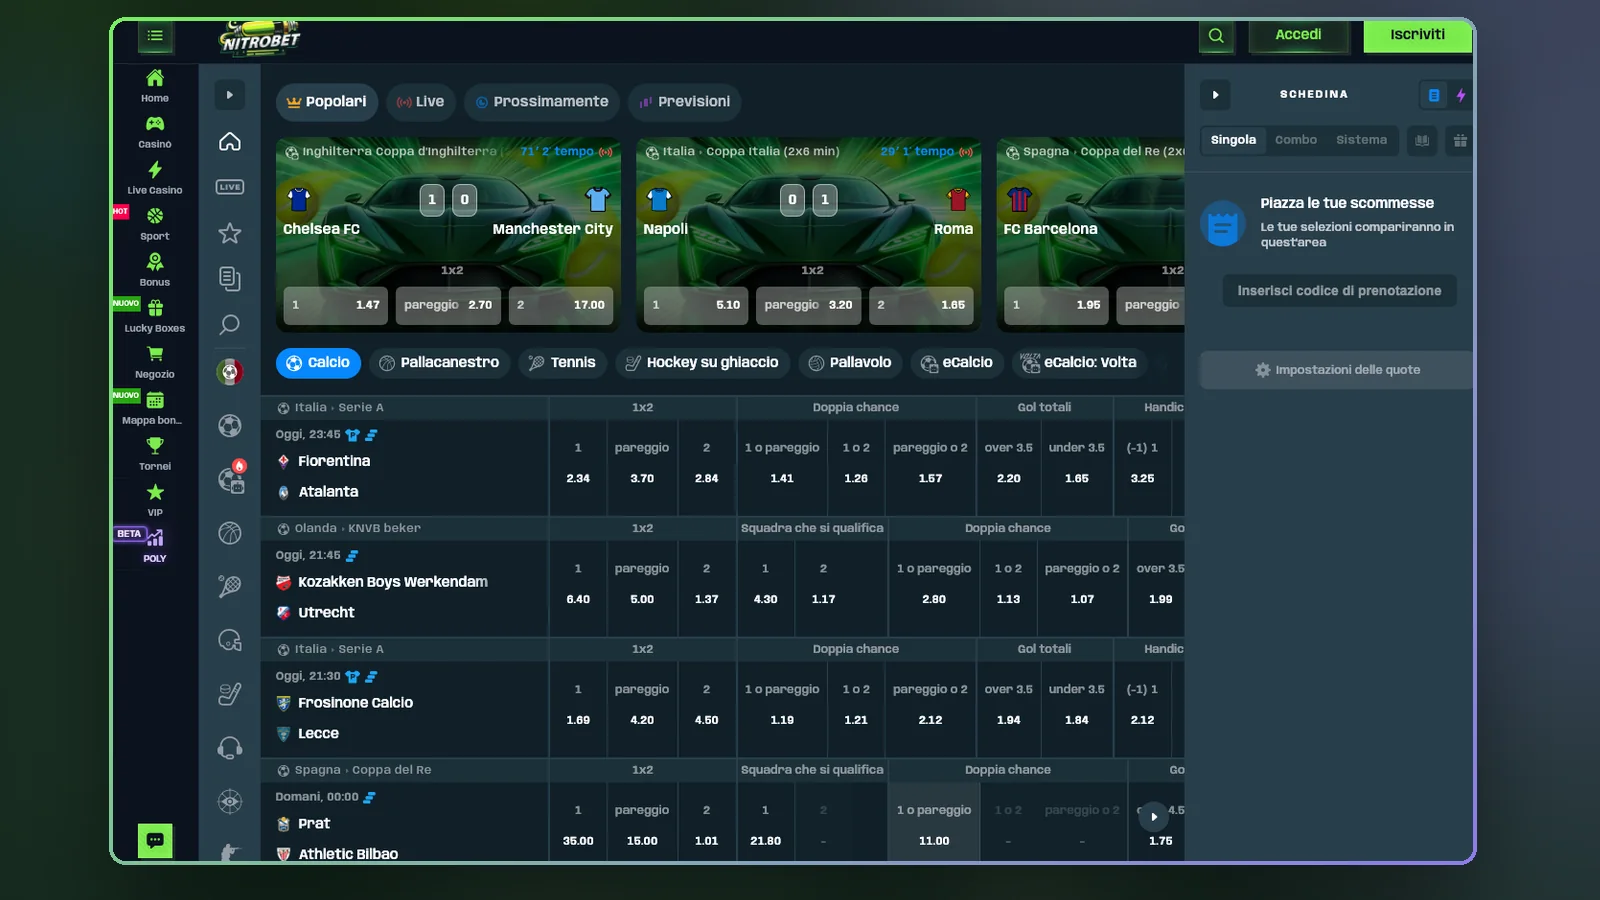Go to Home in left sidebar
1600x900 pixels.
click(x=155, y=86)
